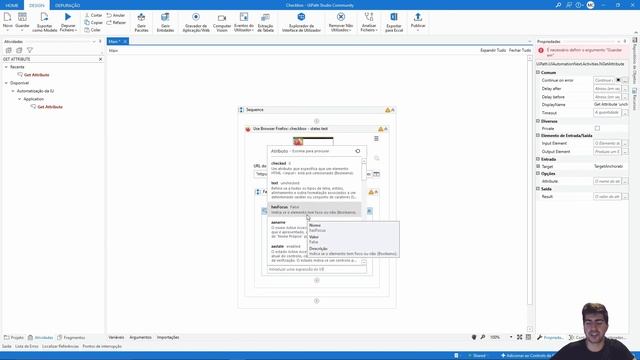Click the ribbon search magnifier icon
Image resolution: width=640 pixels, height=360 pixels.
[x=558, y=5]
